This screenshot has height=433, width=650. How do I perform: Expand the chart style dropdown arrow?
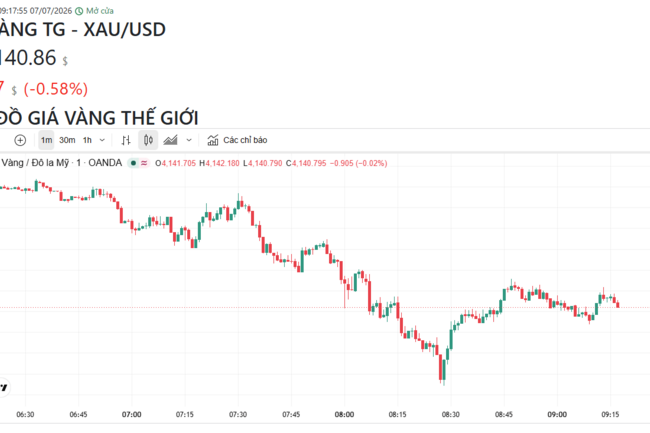(x=189, y=140)
